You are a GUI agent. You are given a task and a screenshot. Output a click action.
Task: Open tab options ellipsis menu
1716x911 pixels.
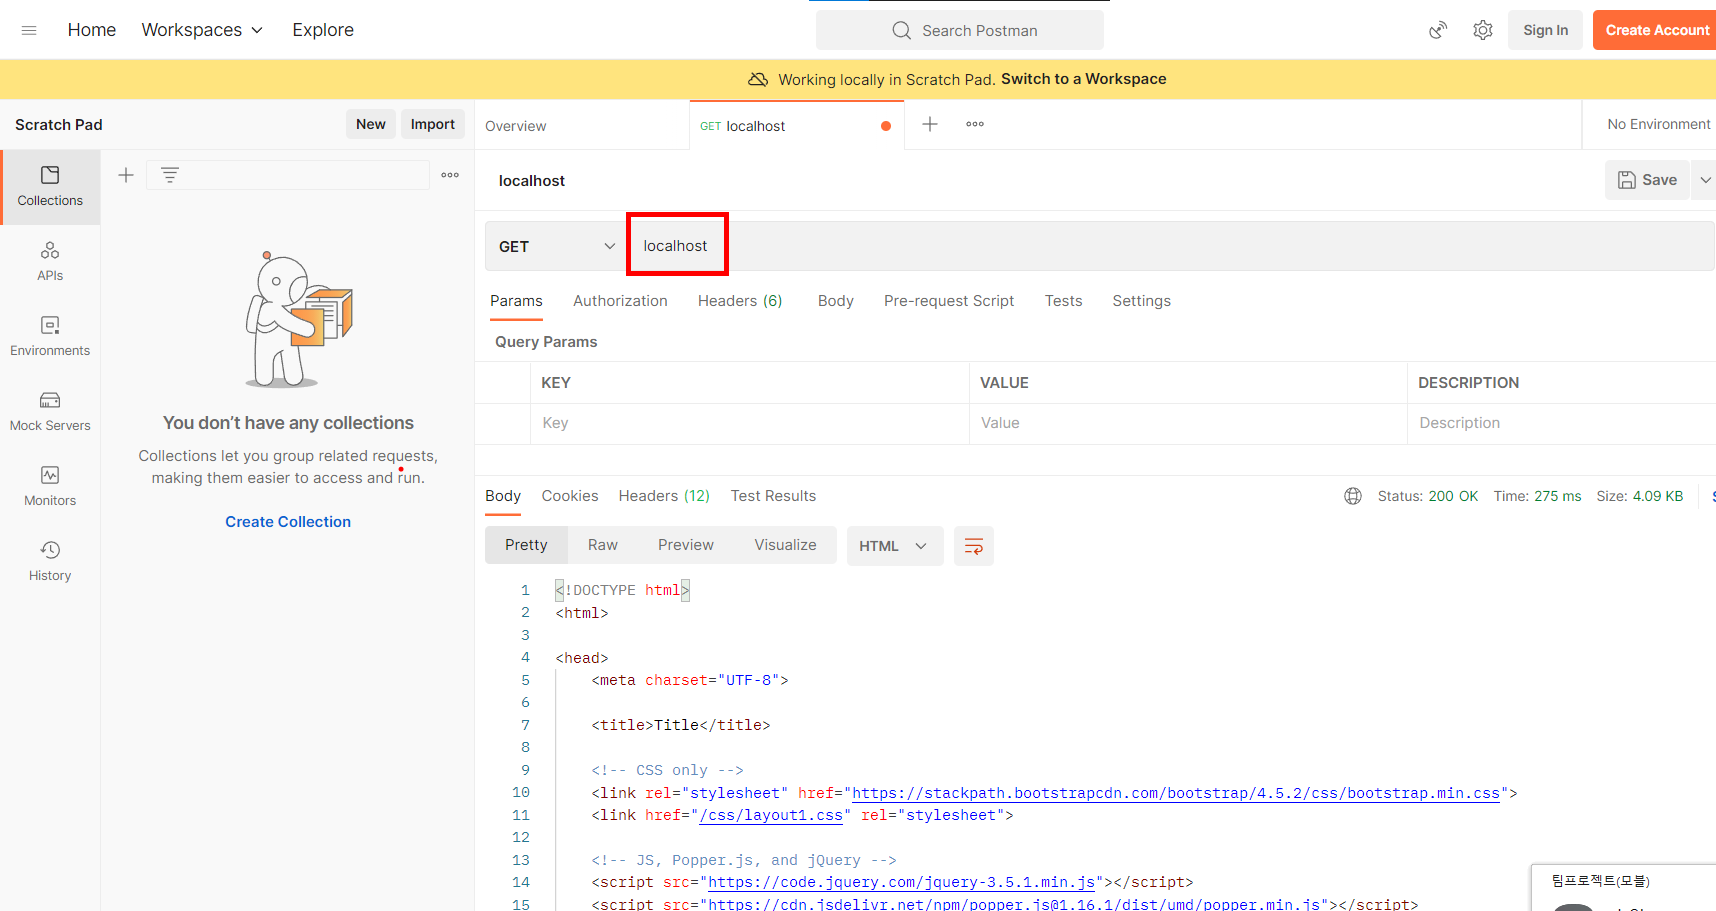coord(975,124)
